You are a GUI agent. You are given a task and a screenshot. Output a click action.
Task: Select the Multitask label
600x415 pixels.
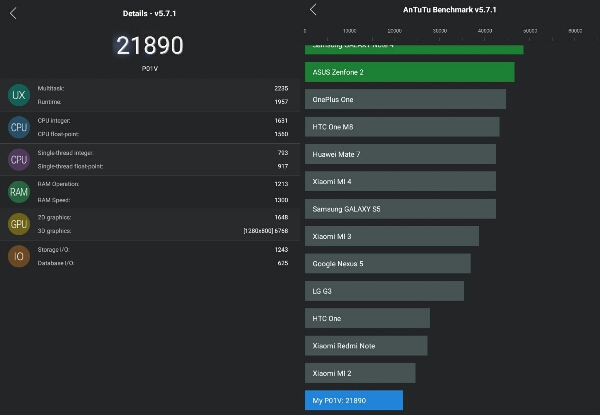pos(51,88)
